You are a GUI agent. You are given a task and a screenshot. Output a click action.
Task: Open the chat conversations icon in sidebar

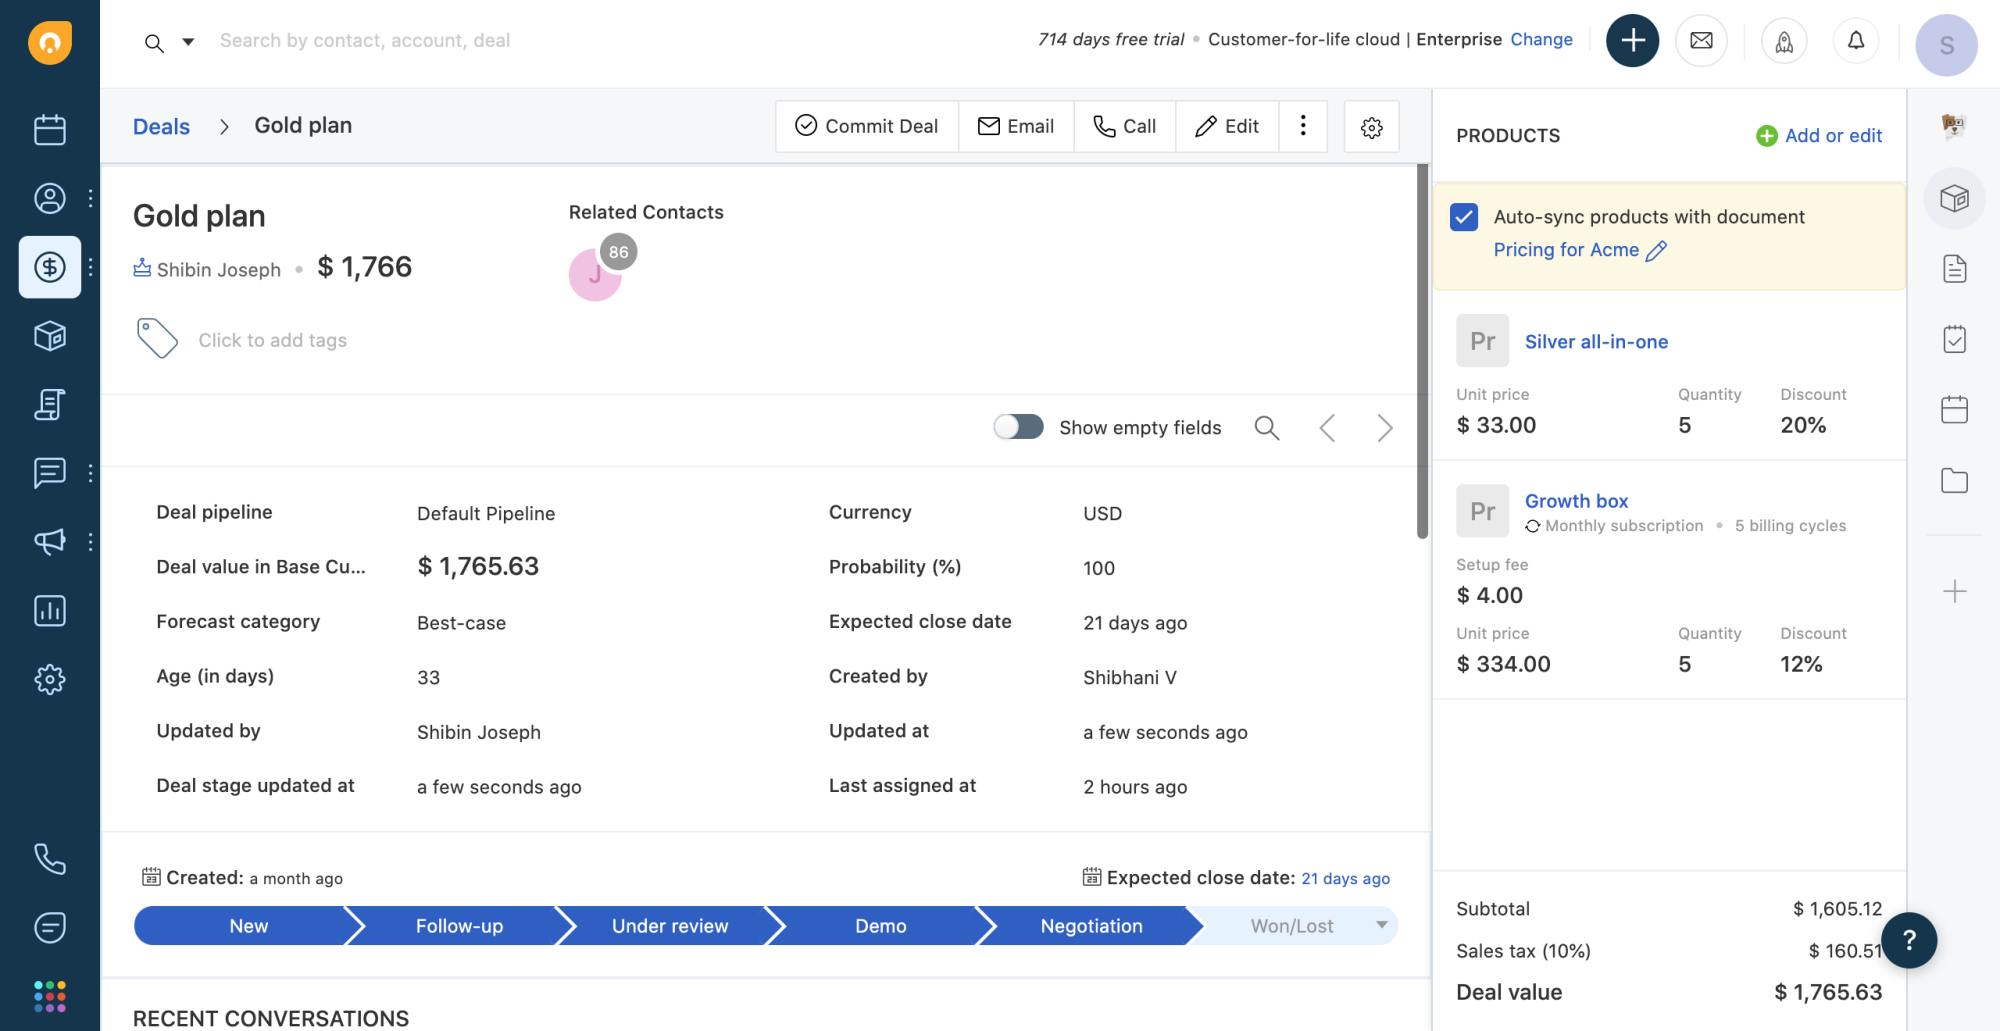click(x=50, y=473)
